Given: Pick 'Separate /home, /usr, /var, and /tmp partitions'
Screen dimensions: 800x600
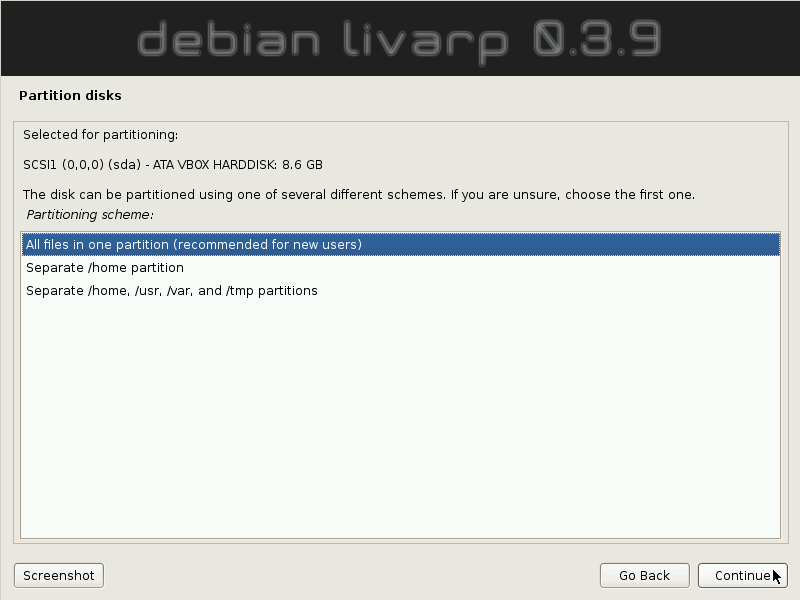Looking at the screenshot, I should 401,290.
